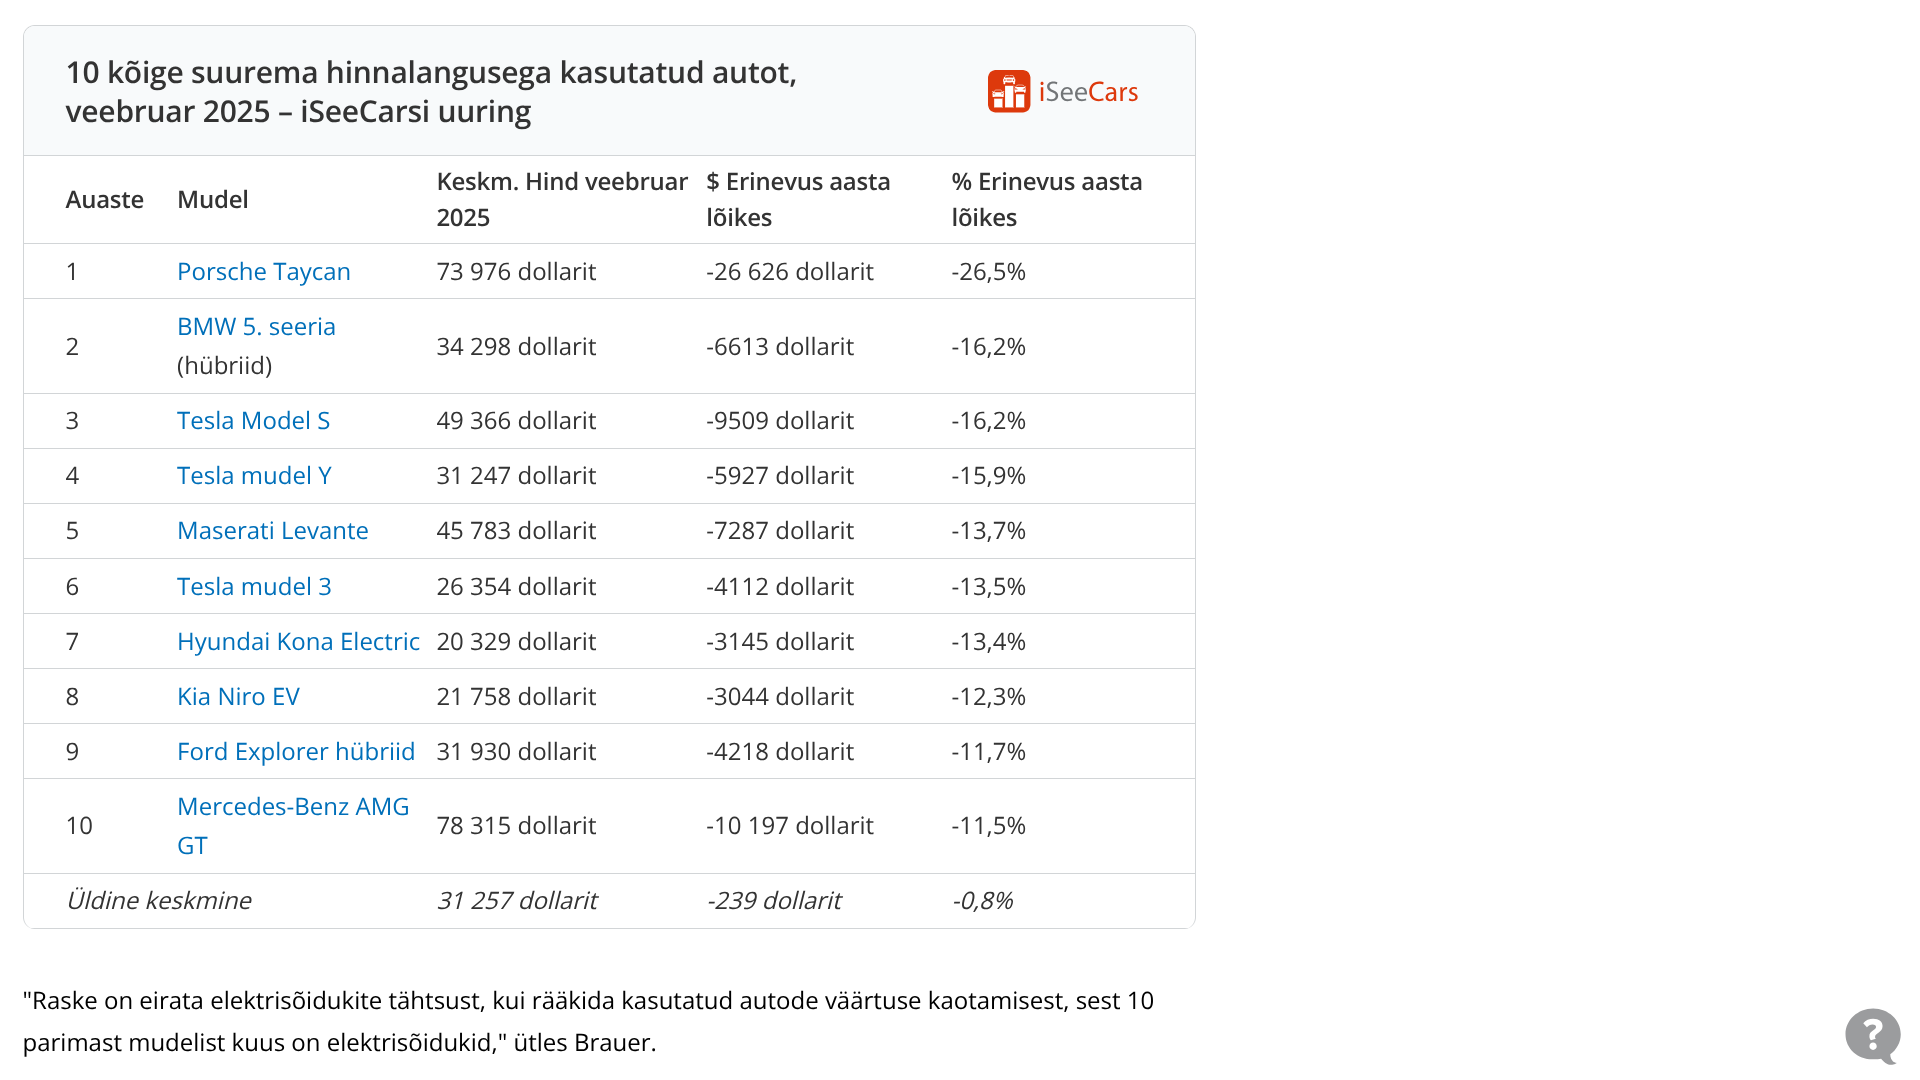Screen dimensions: 1920x1080
Task: Open the help question mark bubble
Action: (x=1872, y=1035)
